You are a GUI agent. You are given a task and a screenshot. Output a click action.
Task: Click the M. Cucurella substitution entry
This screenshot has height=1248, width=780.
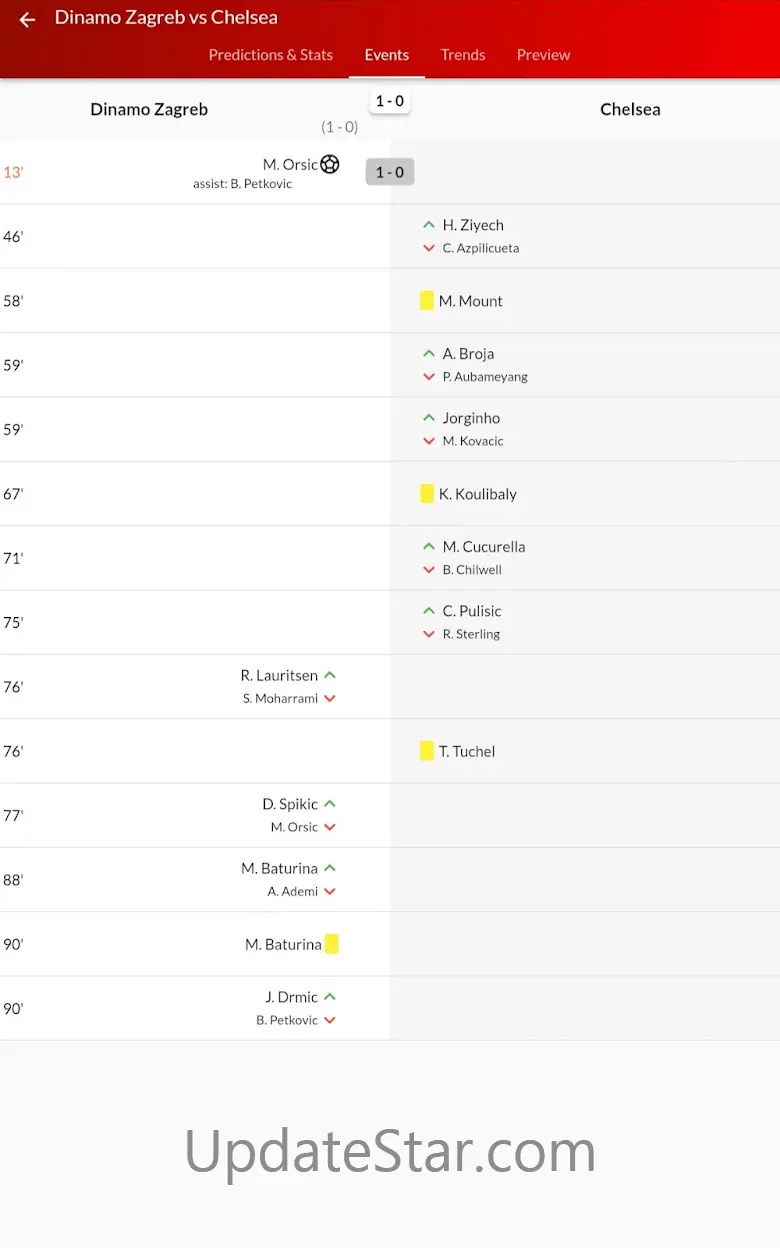(x=484, y=547)
